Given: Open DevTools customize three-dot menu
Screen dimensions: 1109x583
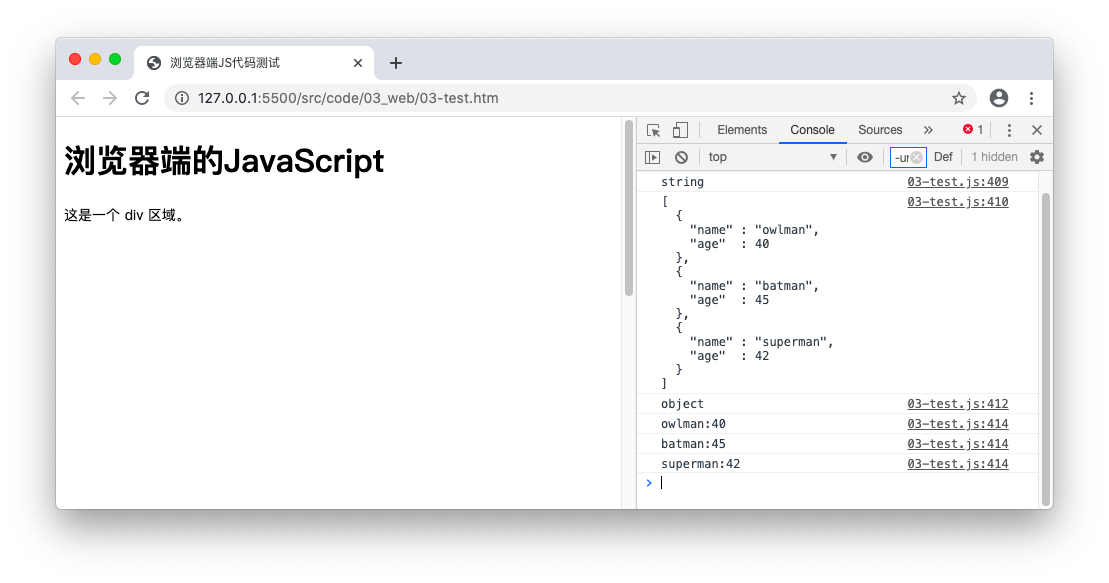Looking at the screenshot, I should (x=1009, y=130).
